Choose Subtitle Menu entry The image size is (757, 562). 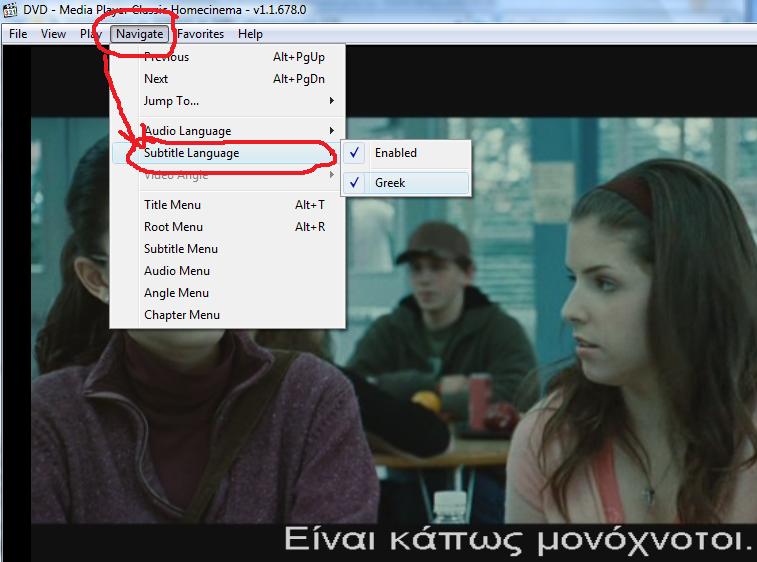pyautogui.click(x=227, y=249)
